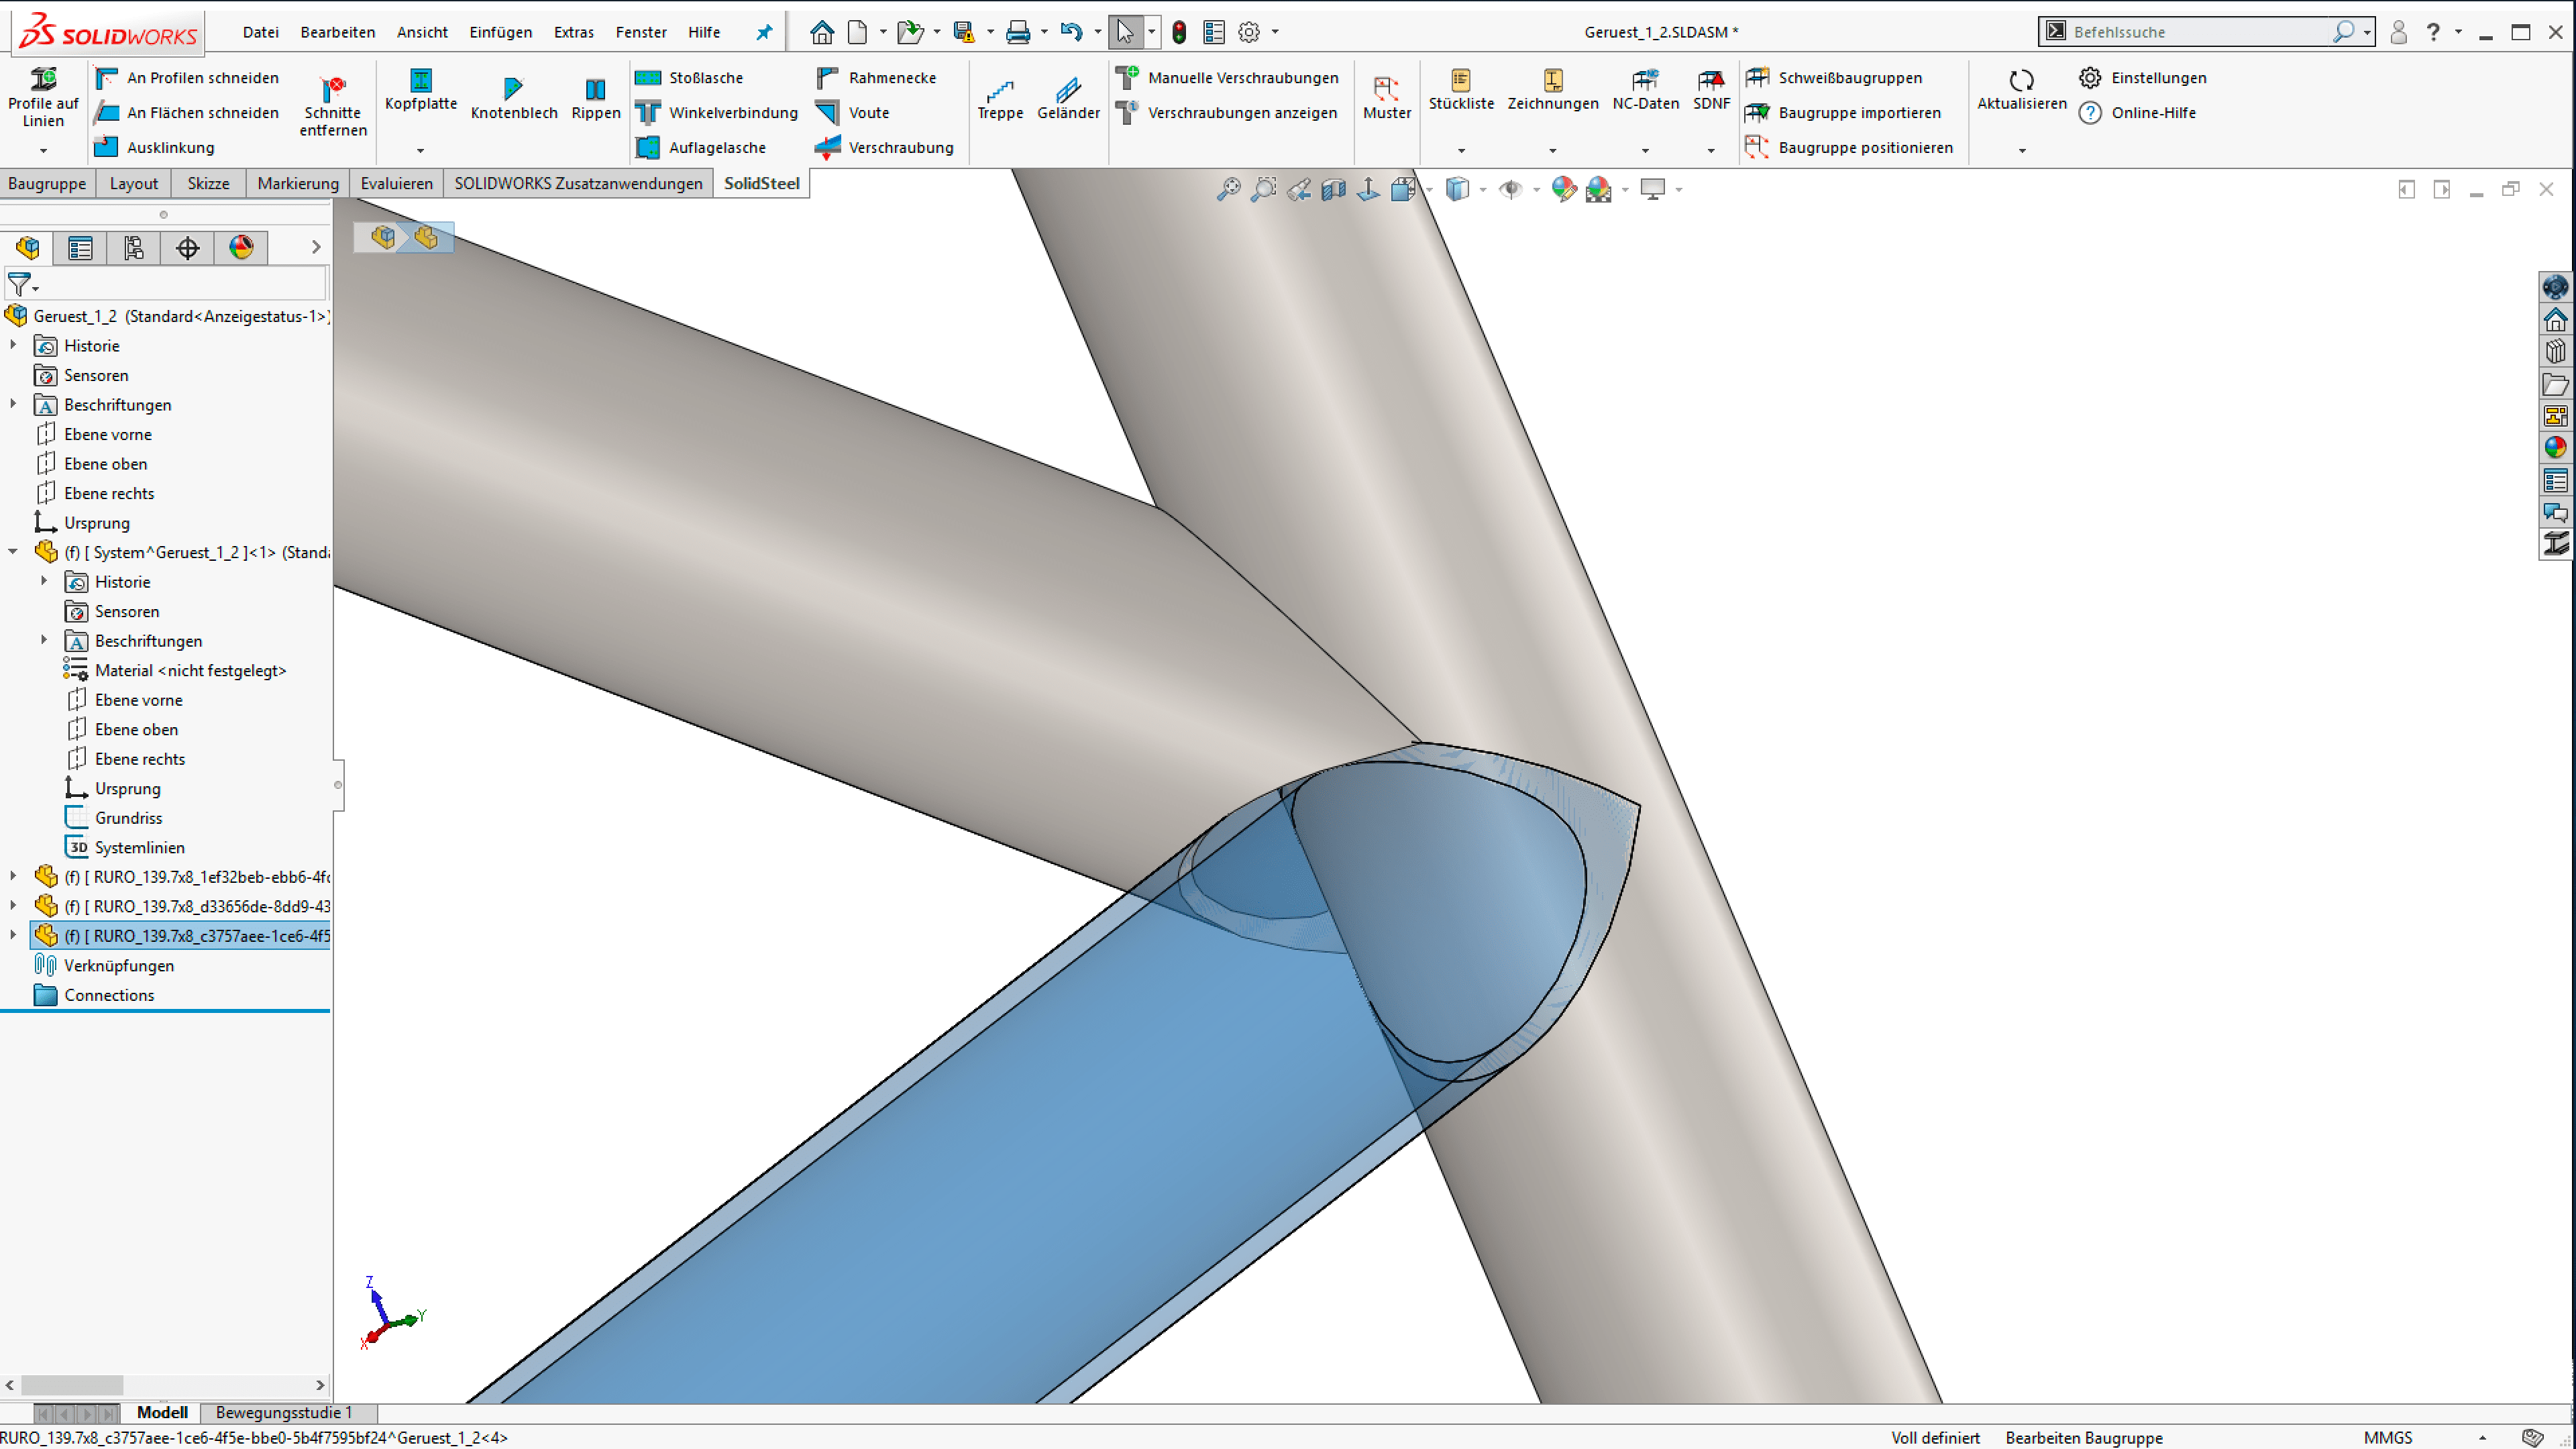Viewport: 2576px width, 1449px height.
Task: Click the NC-Daten export icon
Action: click(1645, 80)
